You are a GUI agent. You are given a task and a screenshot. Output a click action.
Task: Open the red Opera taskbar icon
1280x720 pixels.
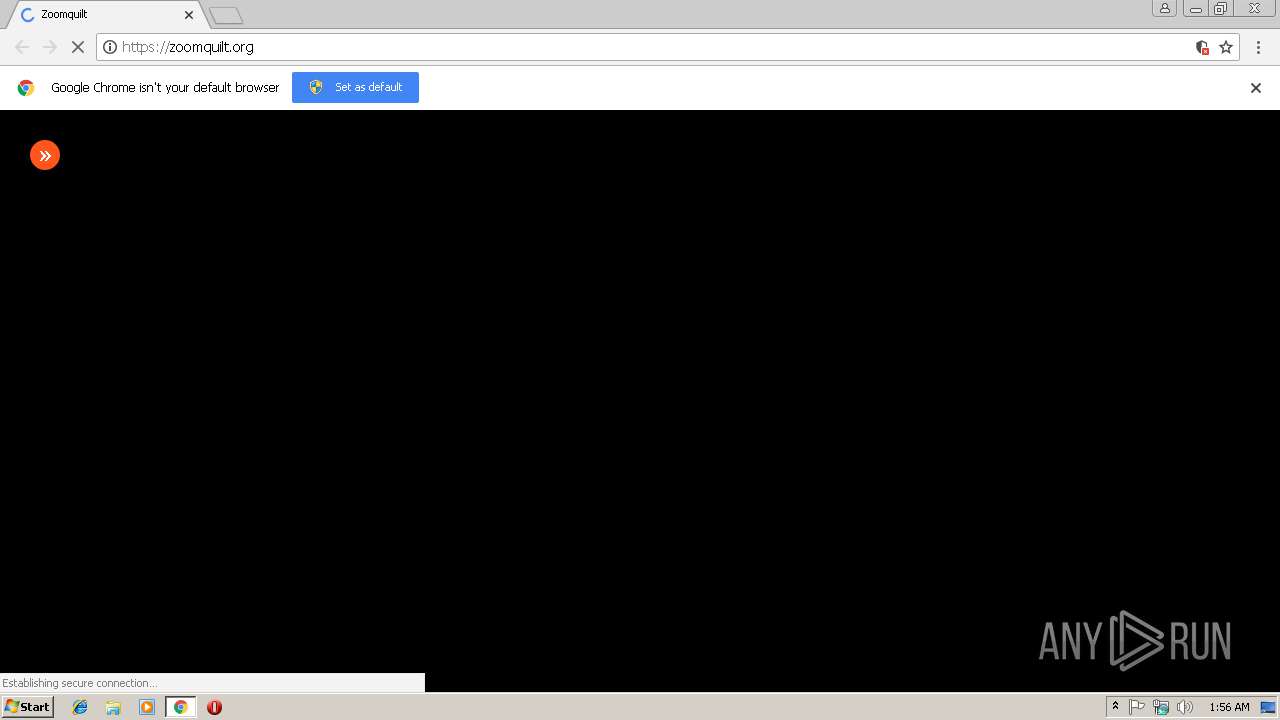click(214, 707)
